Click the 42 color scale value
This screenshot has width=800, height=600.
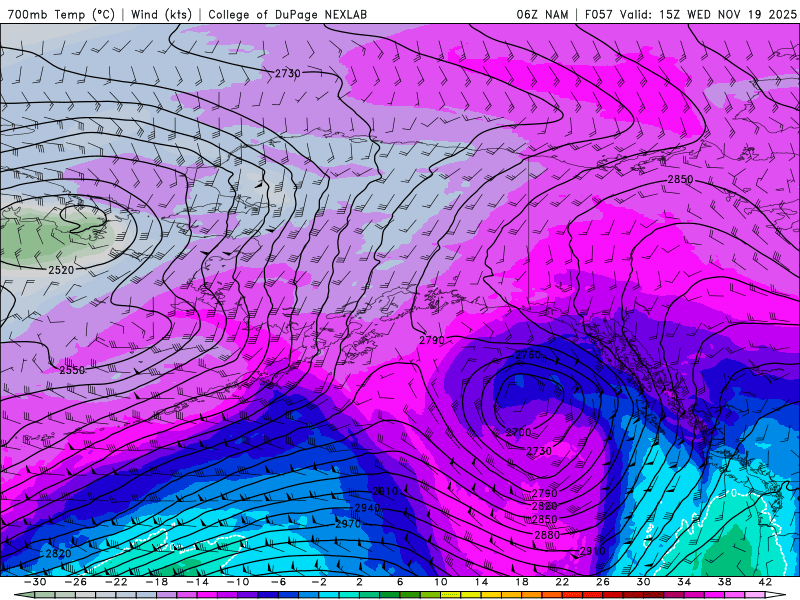pyautogui.click(x=765, y=582)
